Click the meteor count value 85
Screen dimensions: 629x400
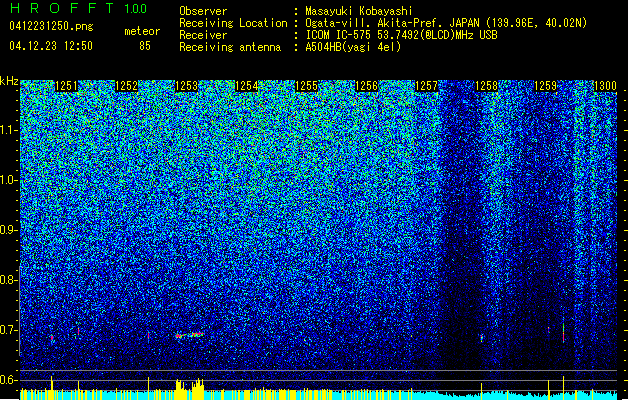coord(145,46)
